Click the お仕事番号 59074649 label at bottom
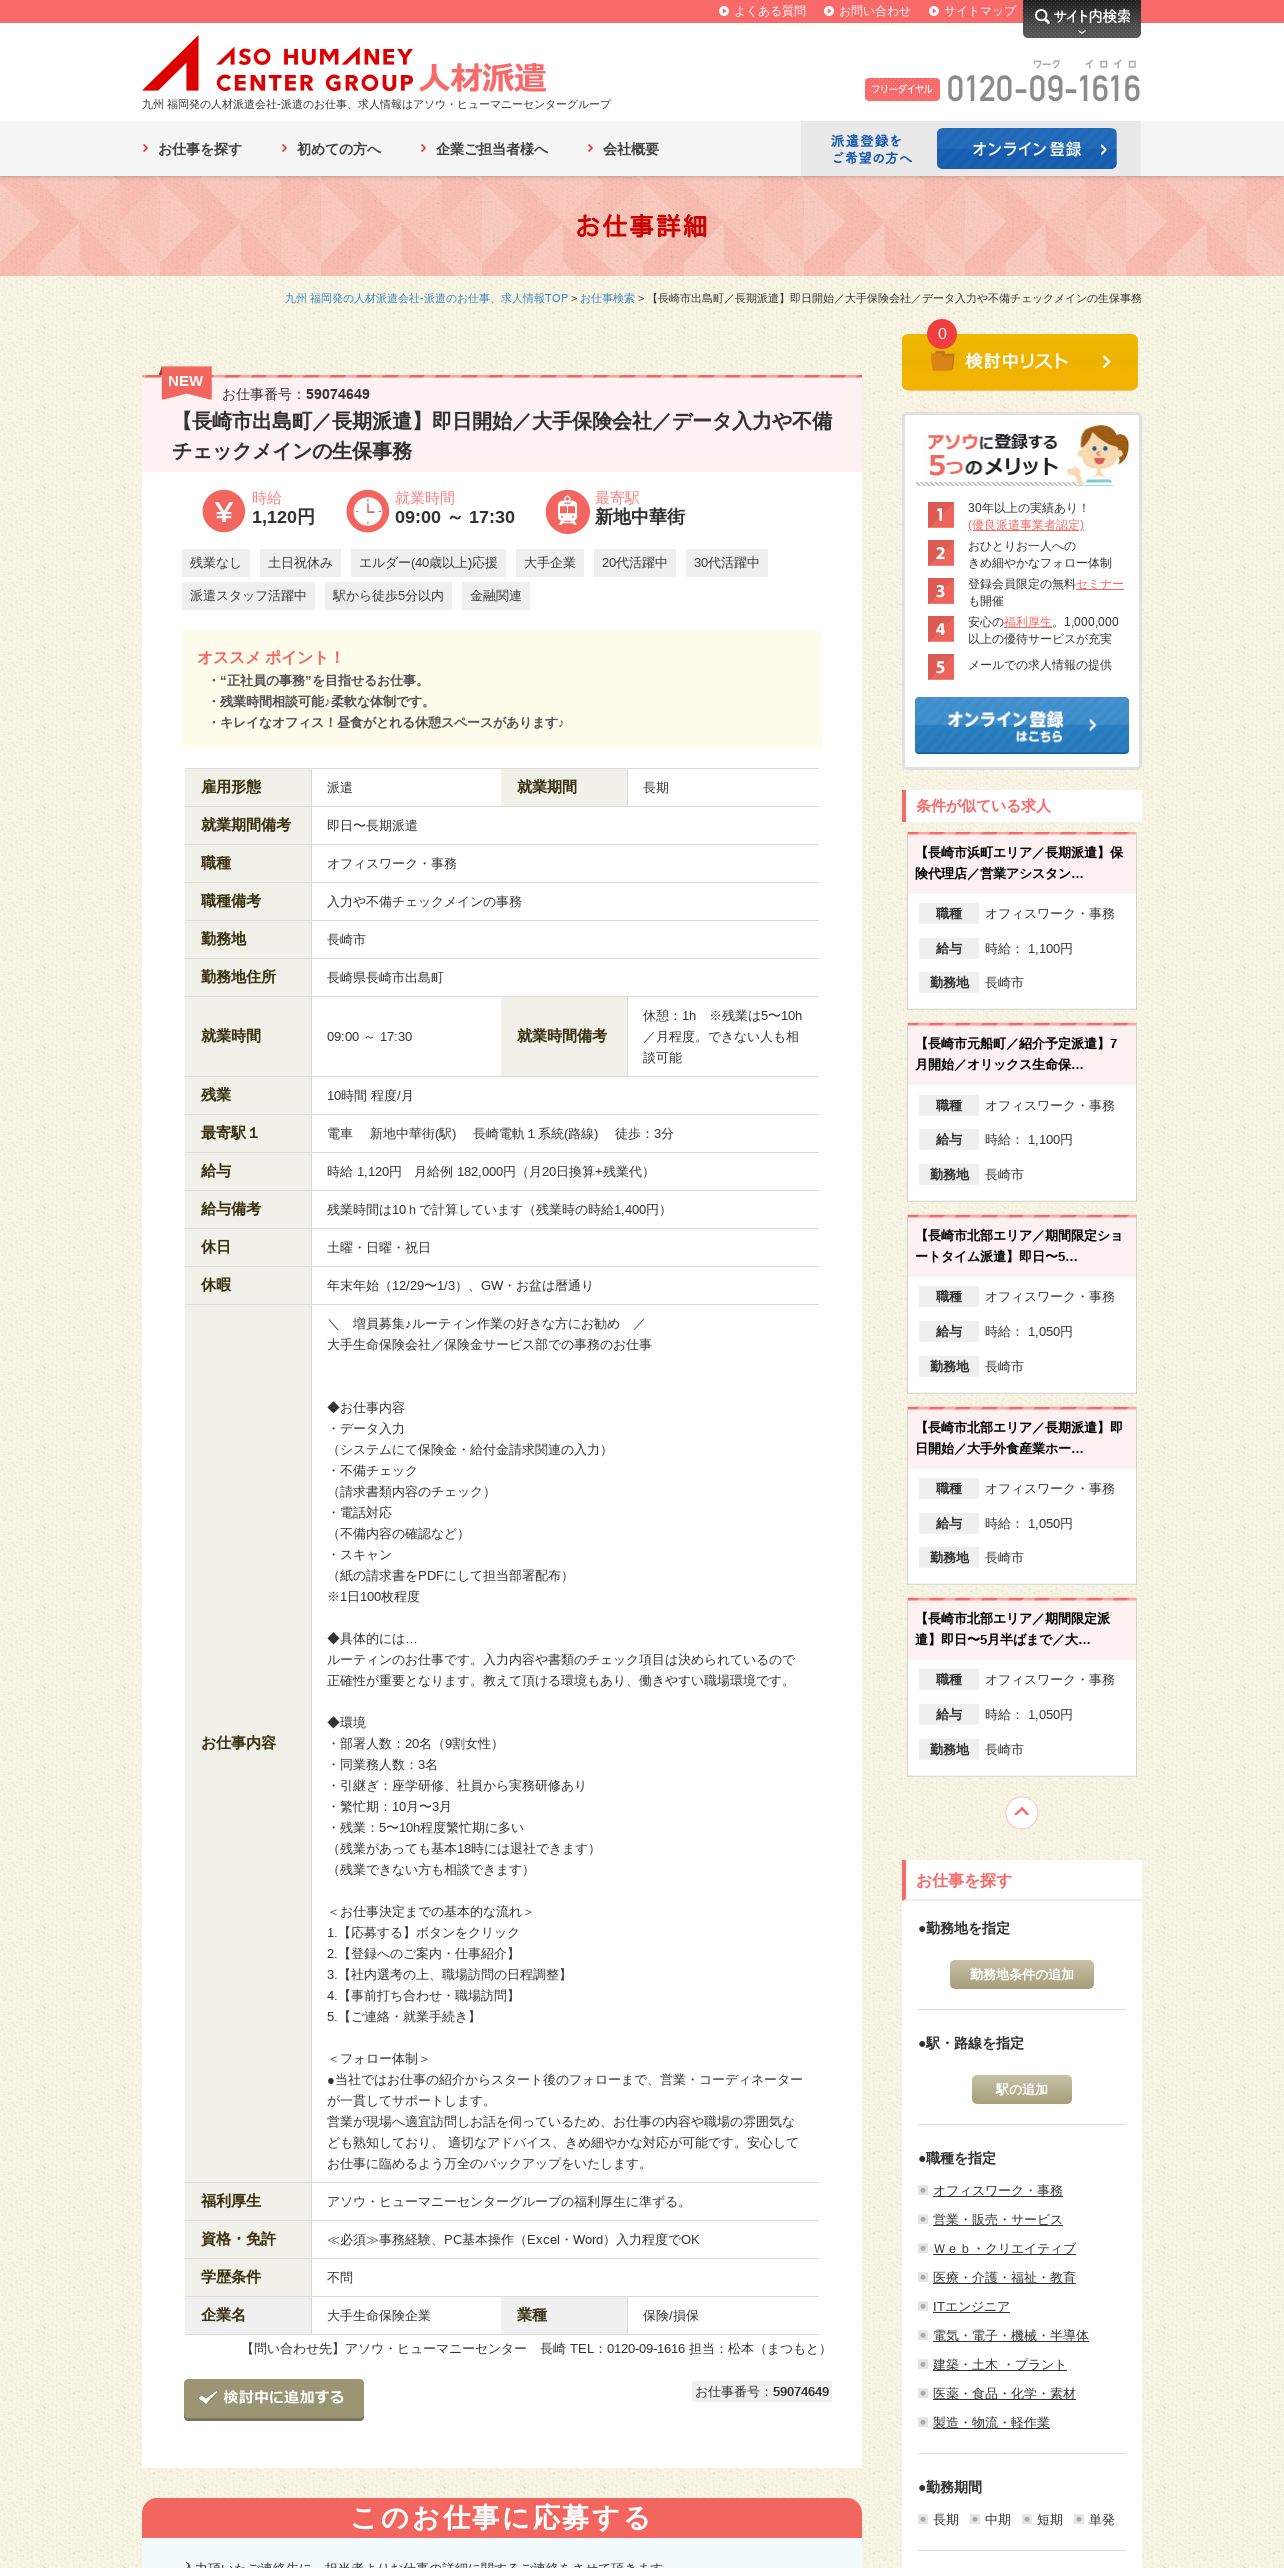The width and height of the screenshot is (1284, 2568). (762, 2391)
